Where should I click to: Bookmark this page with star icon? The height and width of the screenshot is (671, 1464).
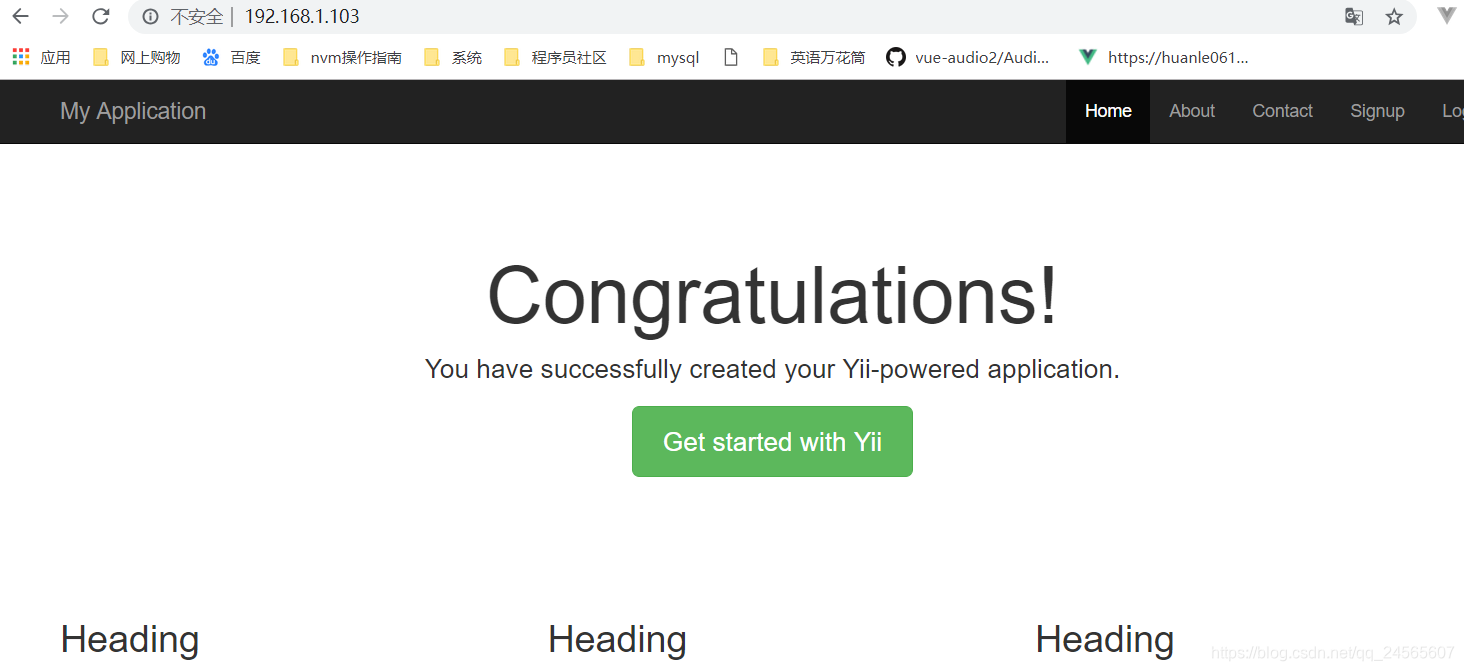[x=1394, y=17]
